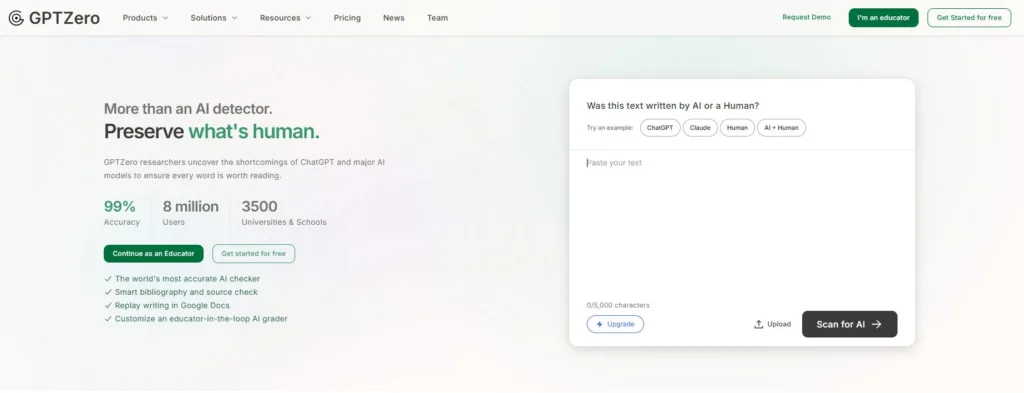The width and height of the screenshot is (1024, 393).
Task: Click 'Preserve what's human.' heading
Action: (x=212, y=131)
